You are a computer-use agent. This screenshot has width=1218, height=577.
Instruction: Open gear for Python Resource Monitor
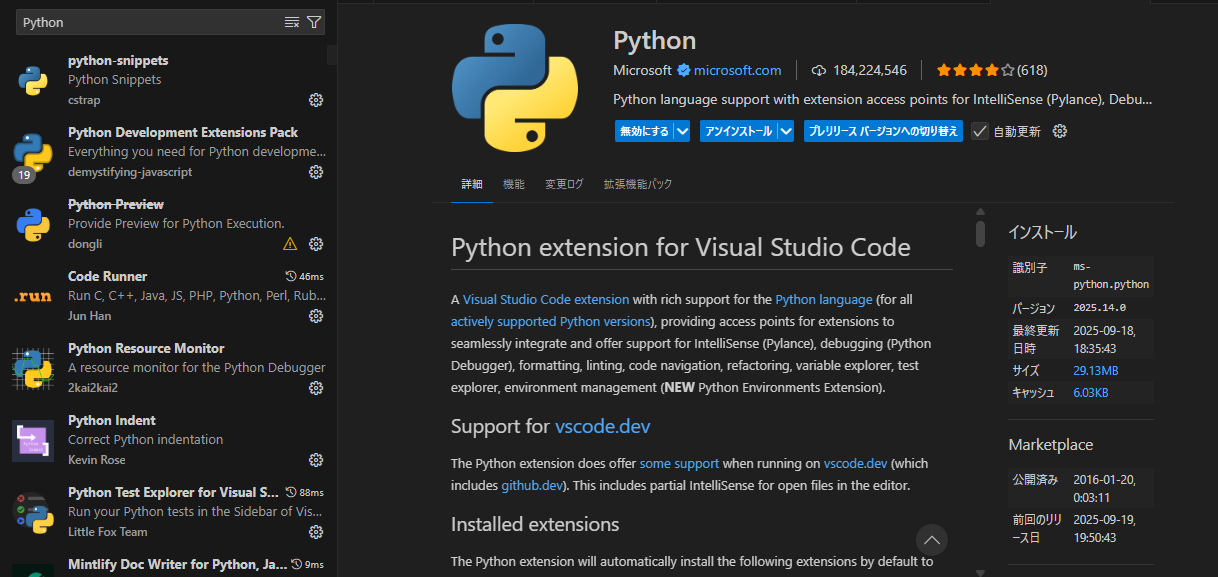coord(316,388)
